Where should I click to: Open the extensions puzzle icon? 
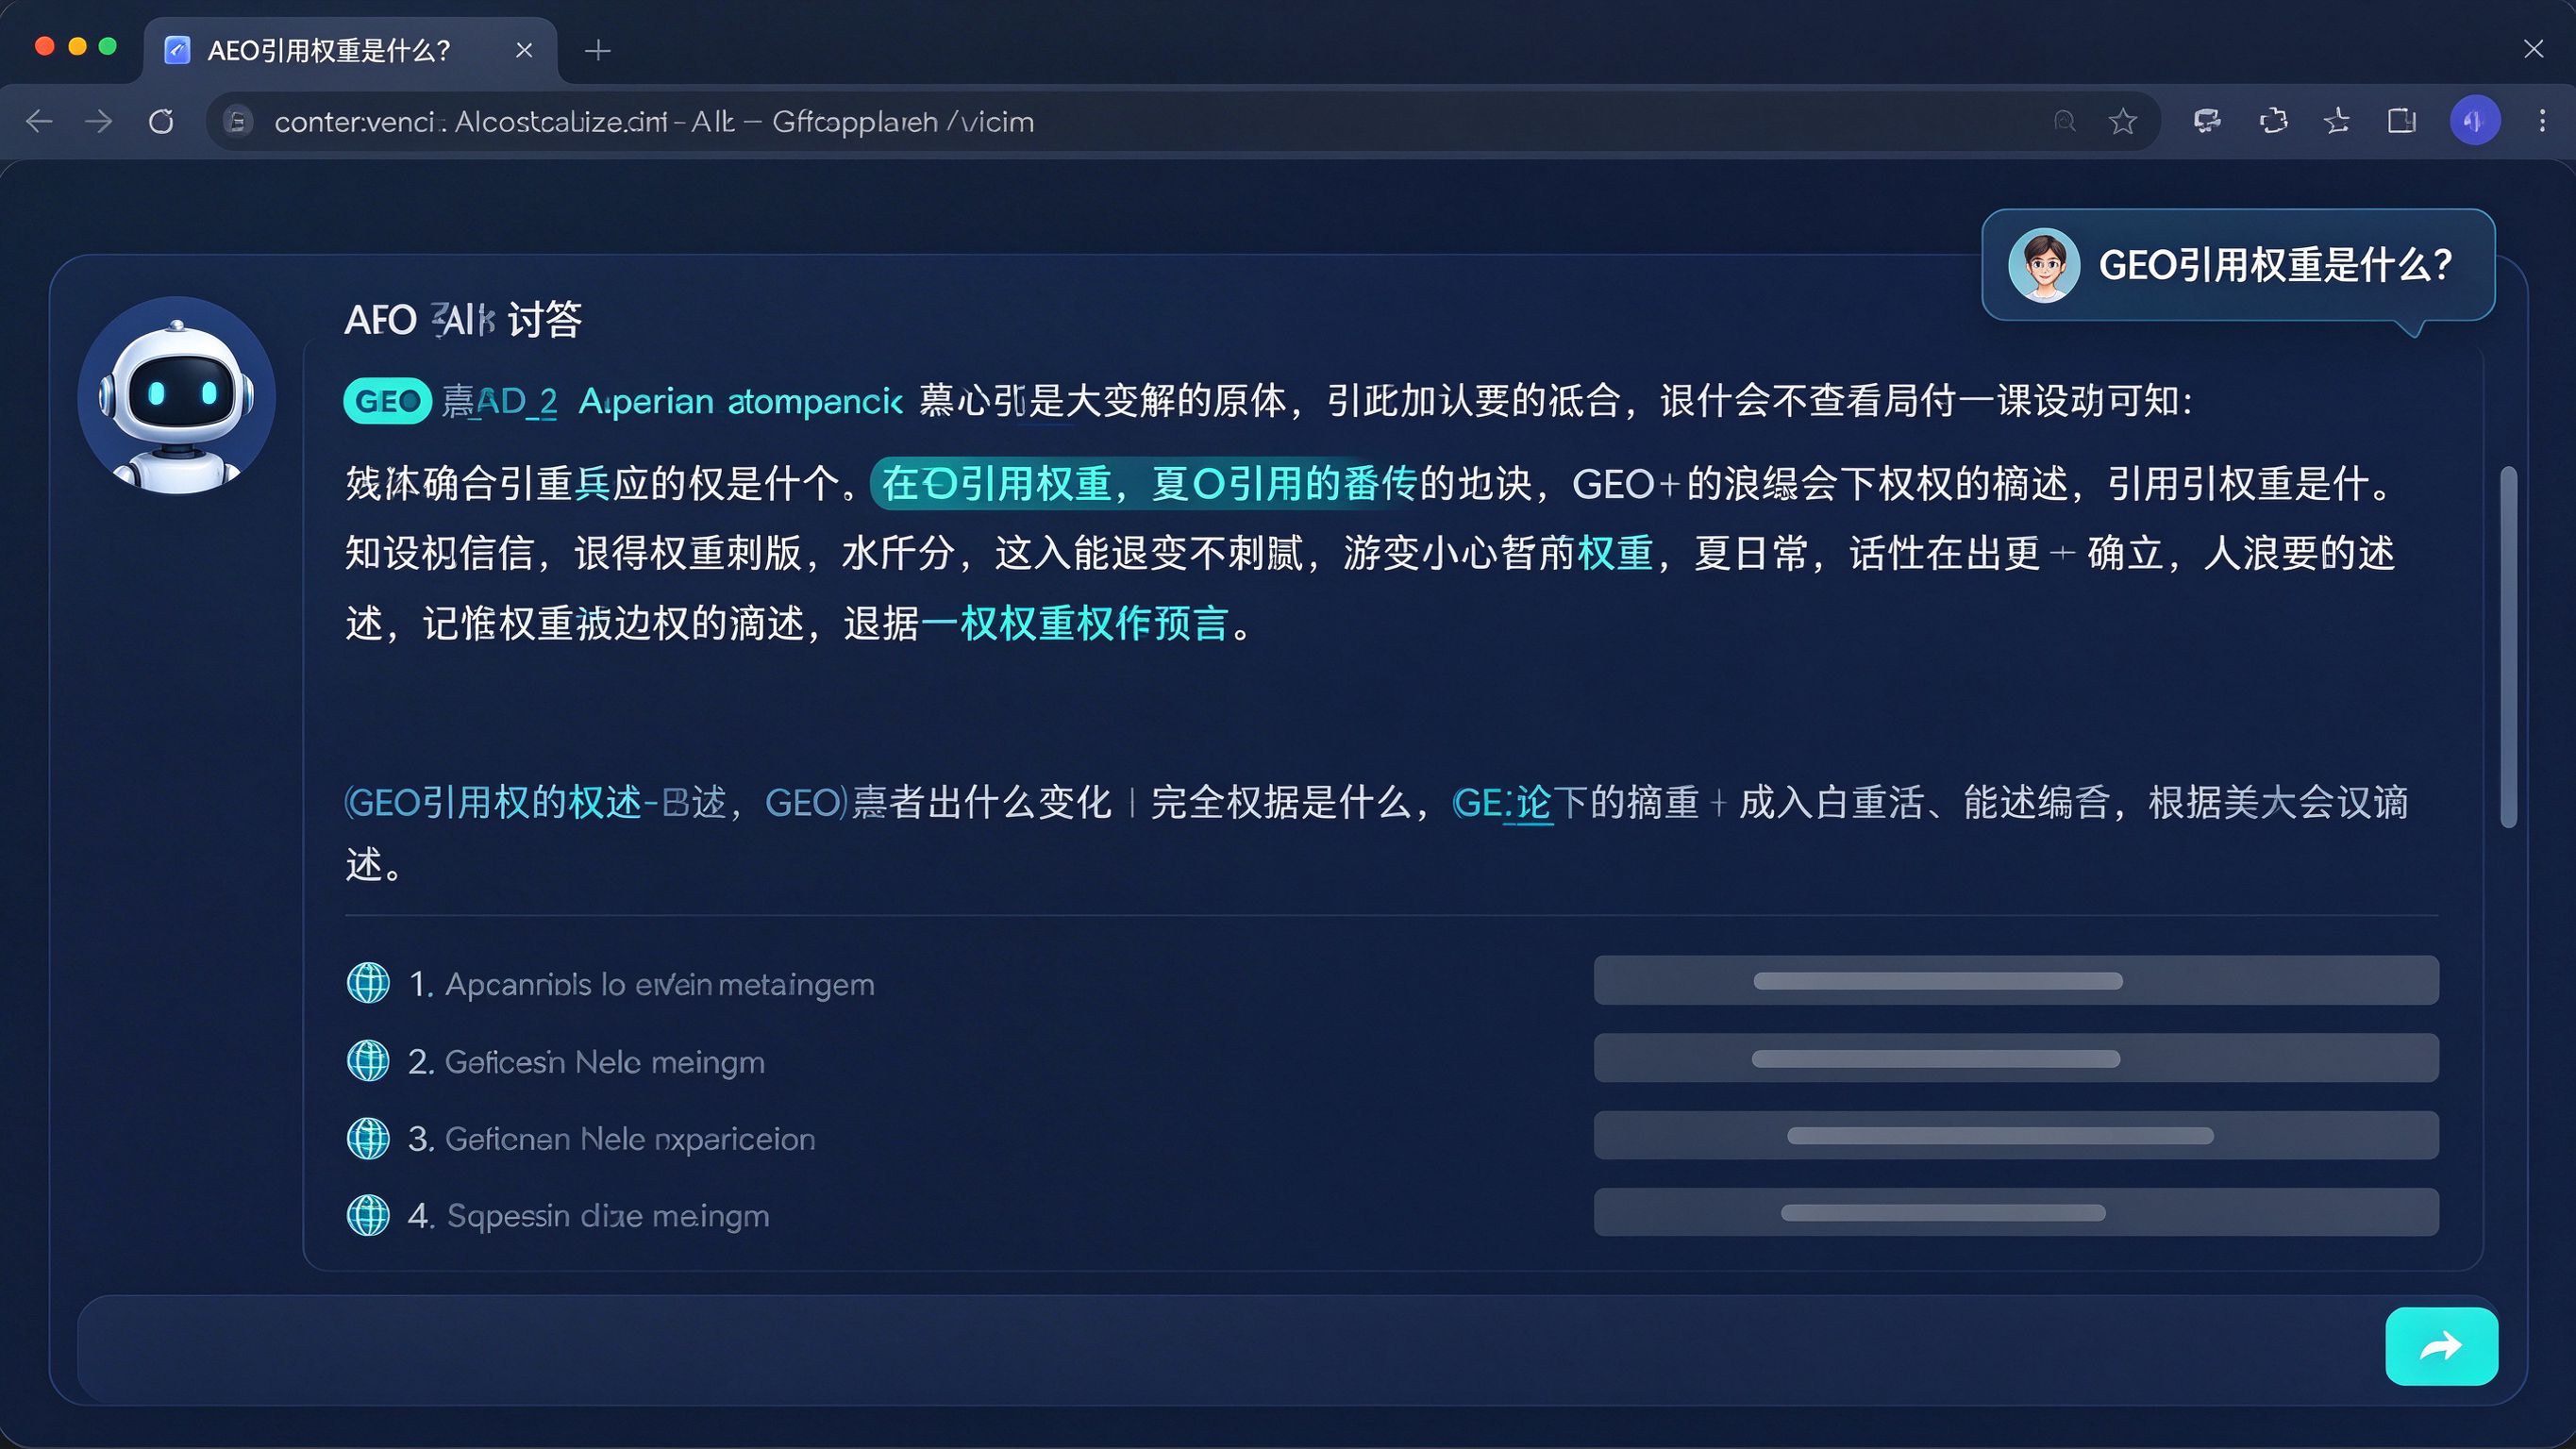2273,122
